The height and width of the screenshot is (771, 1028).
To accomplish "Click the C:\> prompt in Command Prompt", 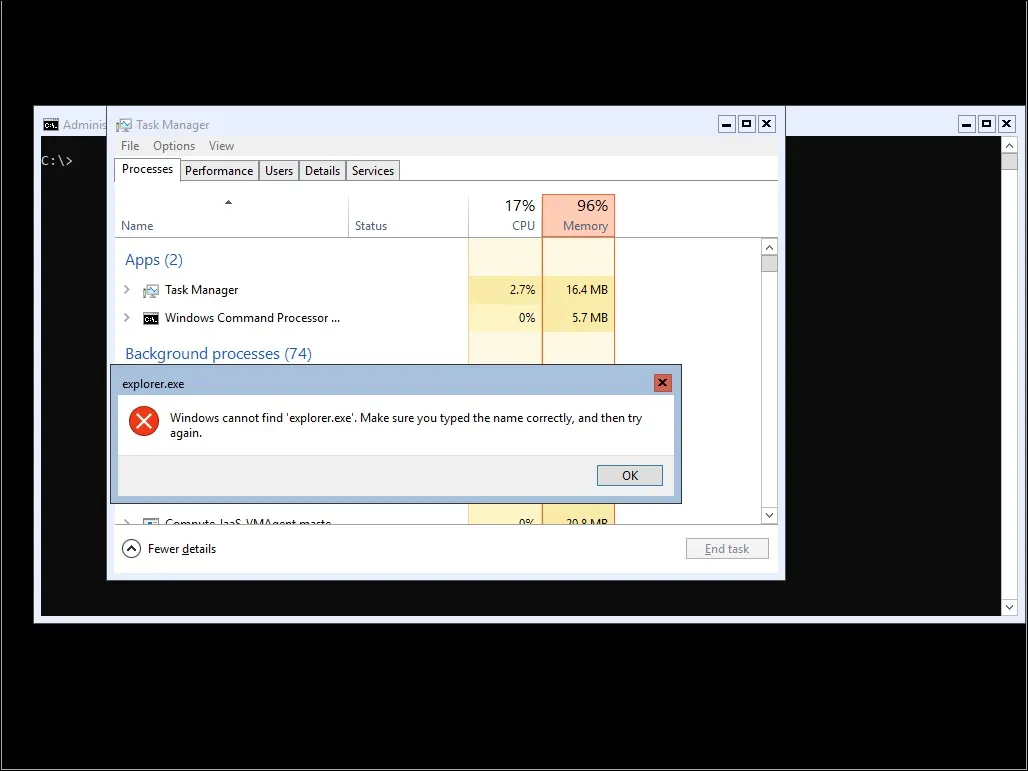I will point(57,160).
